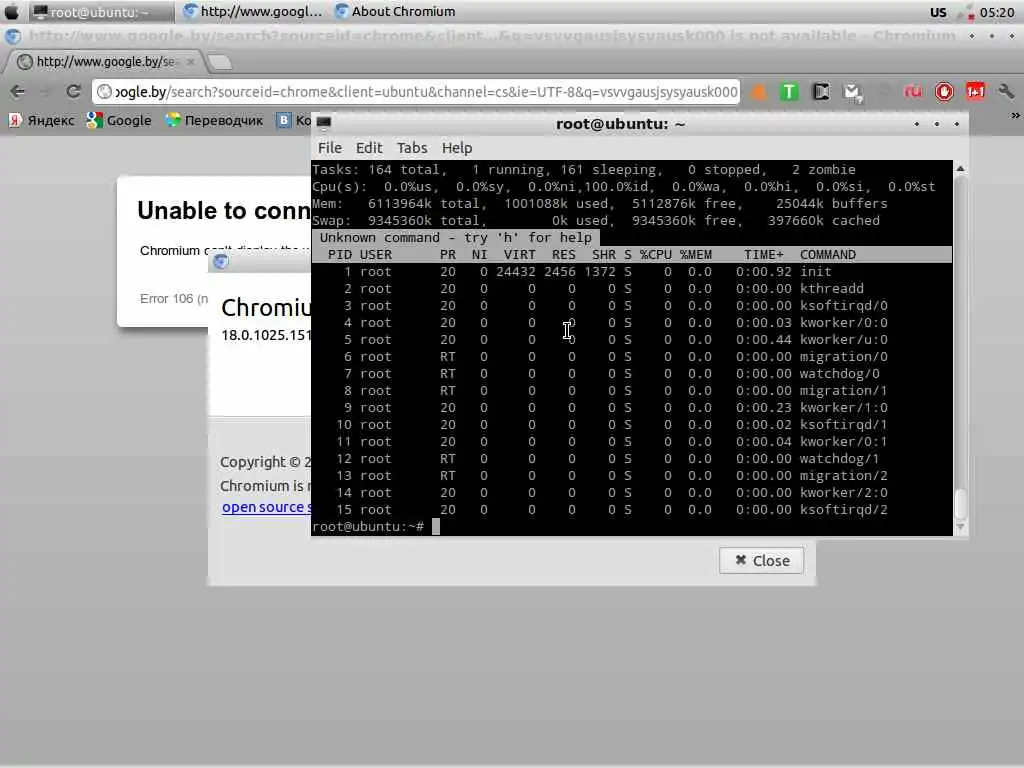Close the google.by browser tab
Screen dimensions: 1024x768
tap(191, 62)
